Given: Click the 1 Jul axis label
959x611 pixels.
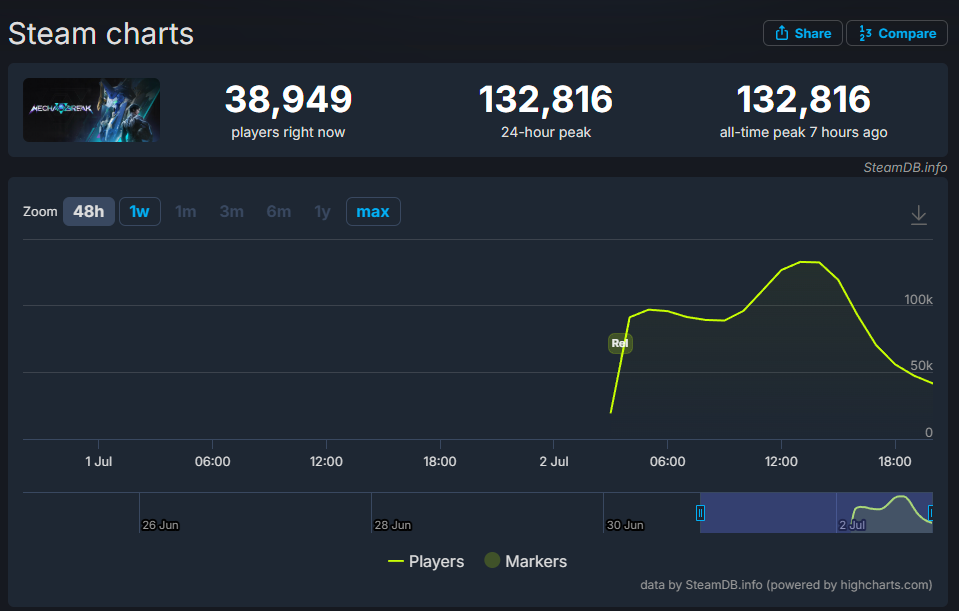Looking at the screenshot, I should point(98,461).
